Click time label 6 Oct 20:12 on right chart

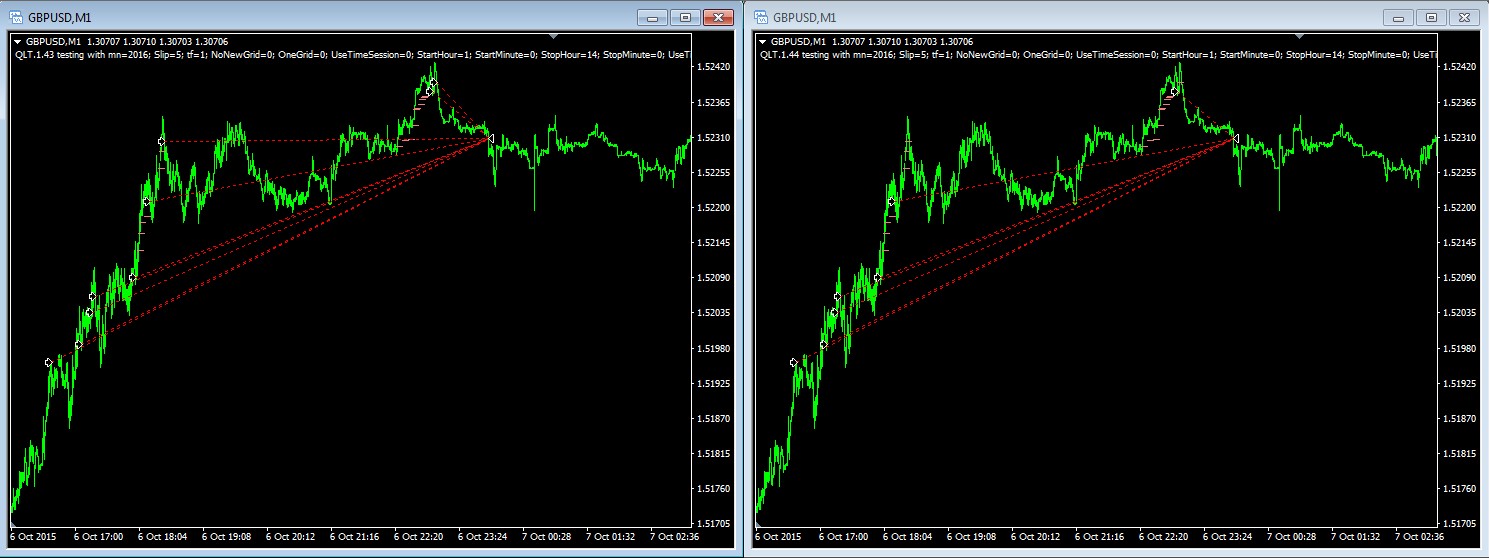click(1036, 537)
